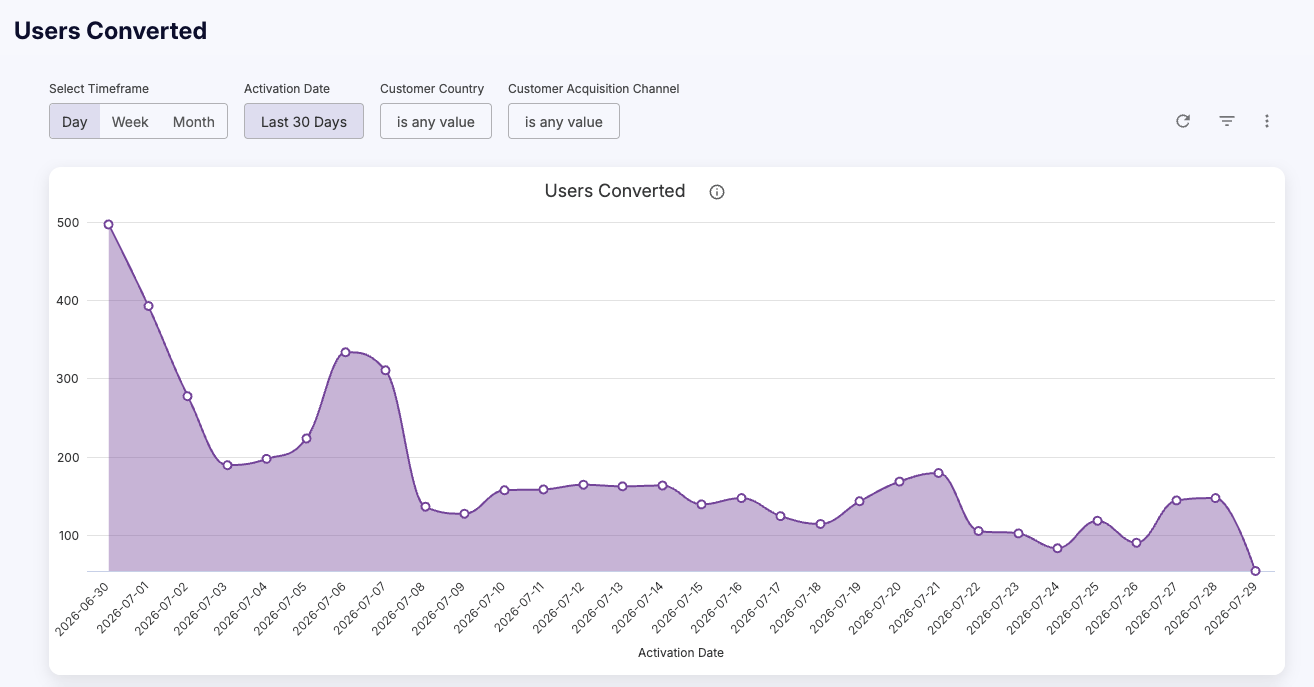The image size is (1314, 687).
Task: Click the Users Converted page heading
Action: [x=110, y=31]
